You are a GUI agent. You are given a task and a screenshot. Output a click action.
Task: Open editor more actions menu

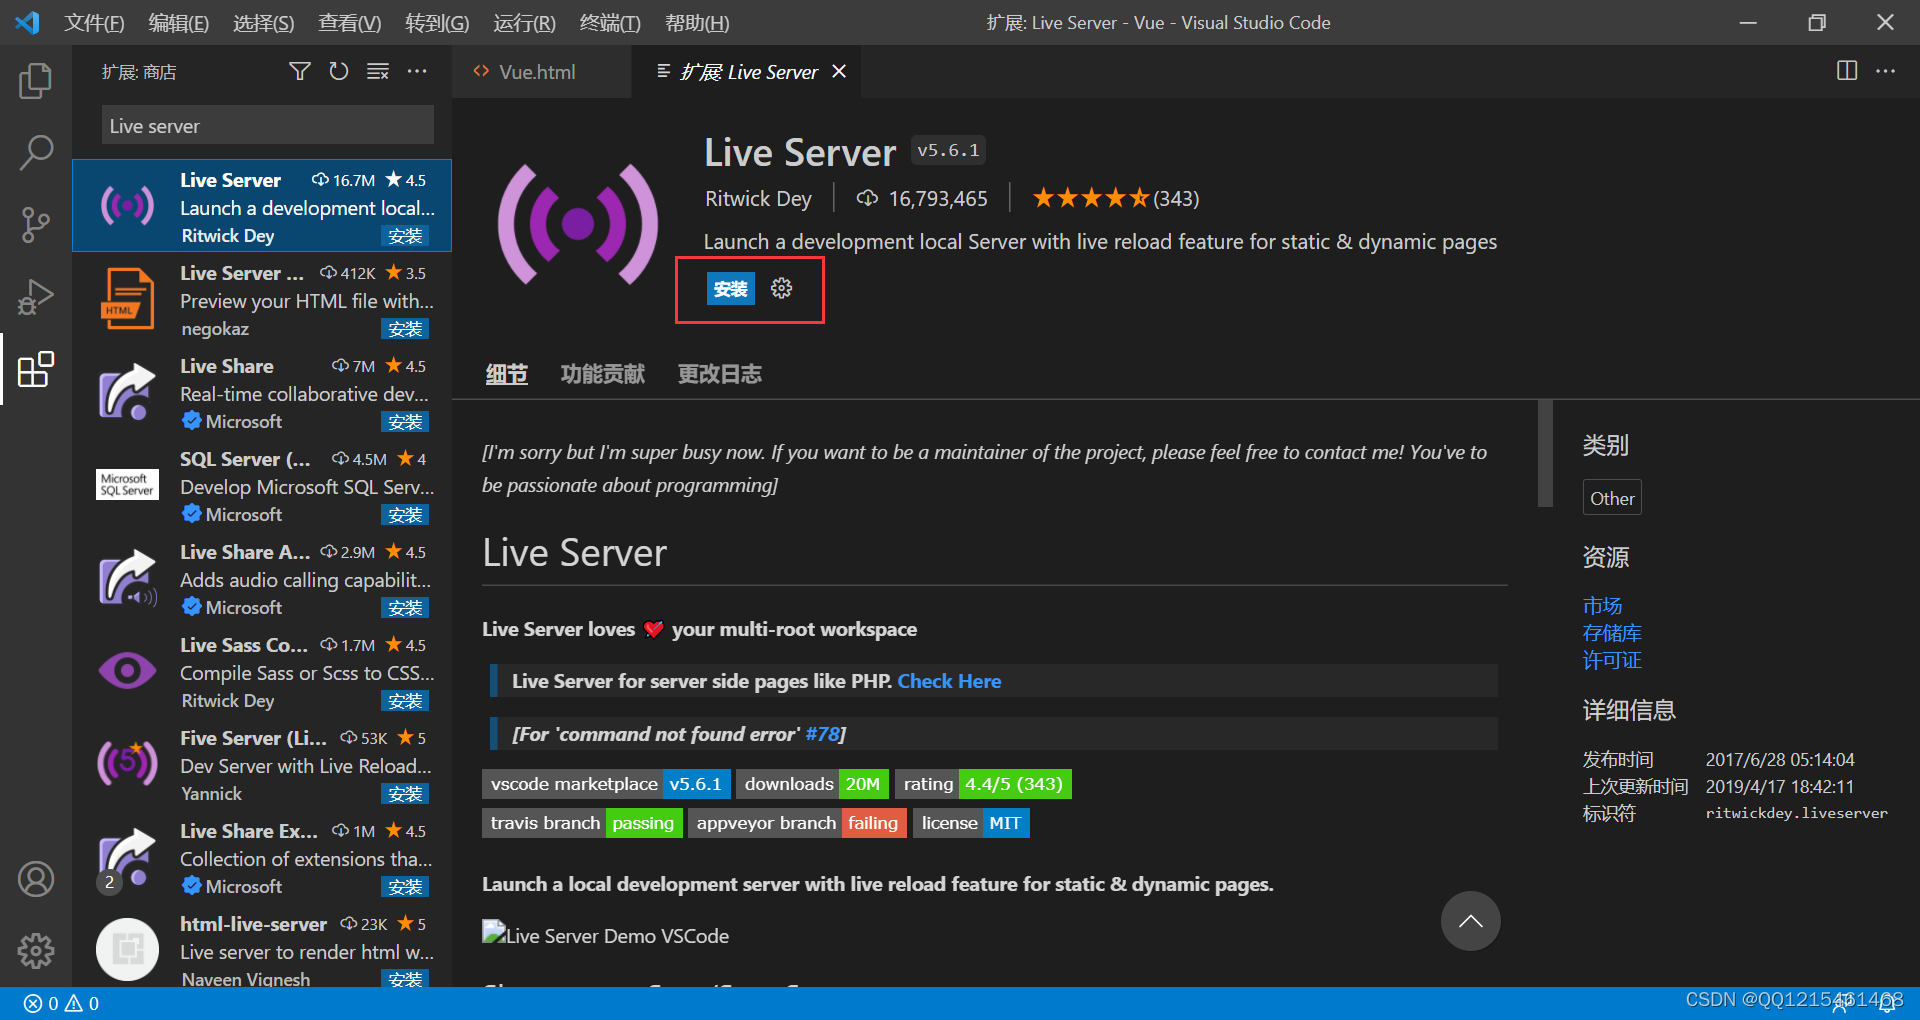pyautogui.click(x=1886, y=71)
